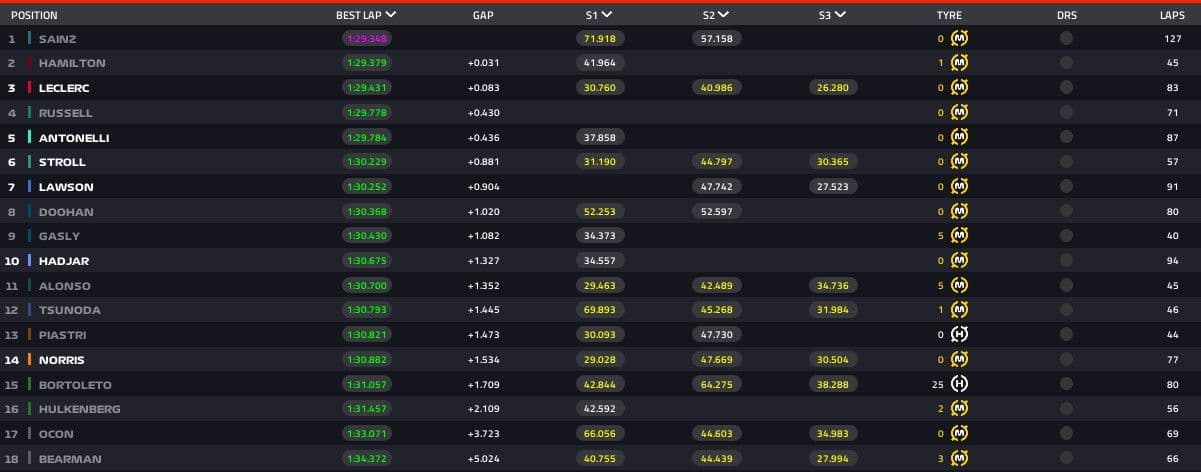Screen dimensions: 1201x472
Task: Open the S1 sector column dropdown
Action: (607, 15)
